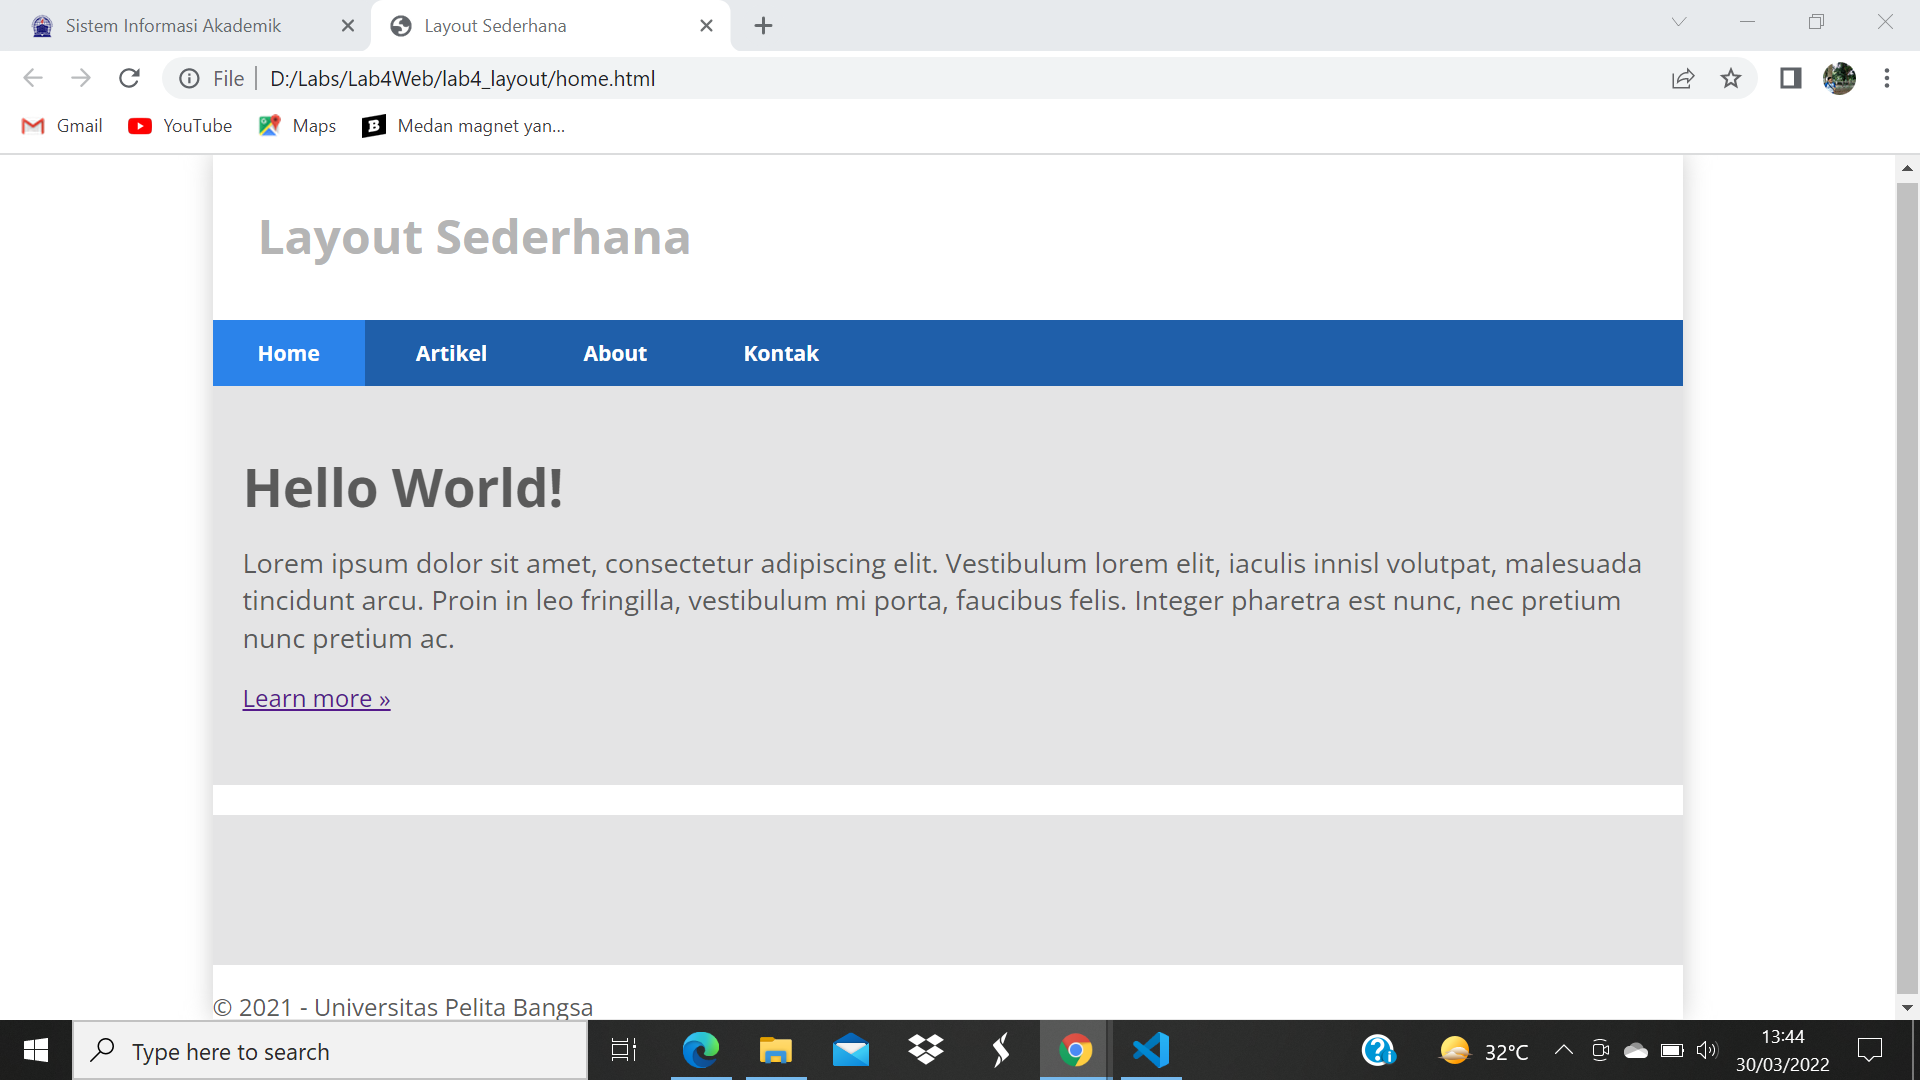
Task: Launch Visual Studio Code from the taskbar
Action: (1151, 1050)
